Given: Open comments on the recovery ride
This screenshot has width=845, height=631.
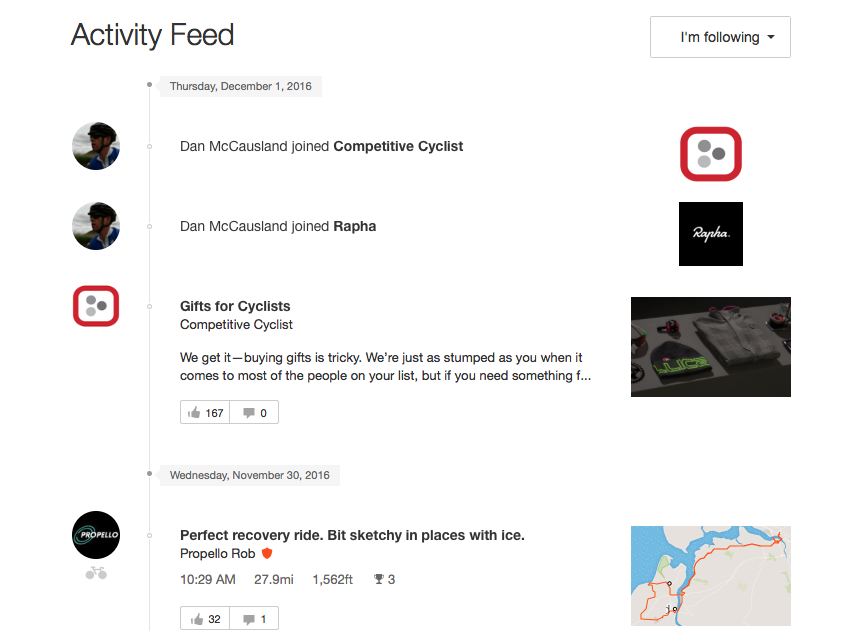Looking at the screenshot, I should pyautogui.click(x=254, y=619).
